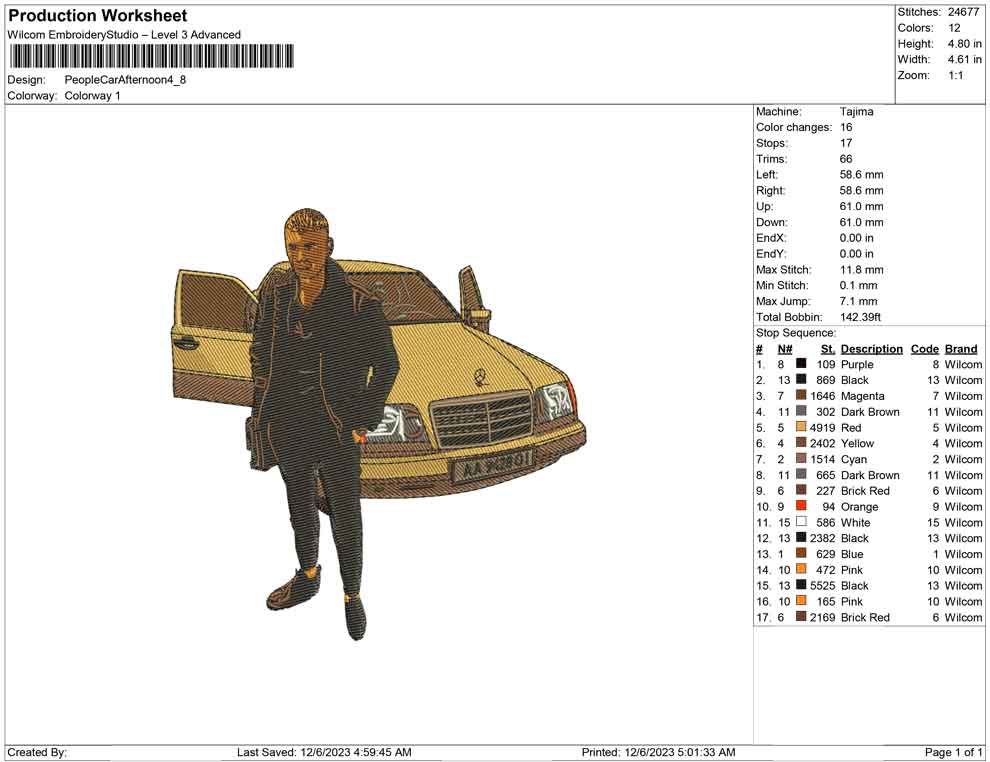
Task: Select the Cyan color swatch in stop 7
Action: point(801,460)
